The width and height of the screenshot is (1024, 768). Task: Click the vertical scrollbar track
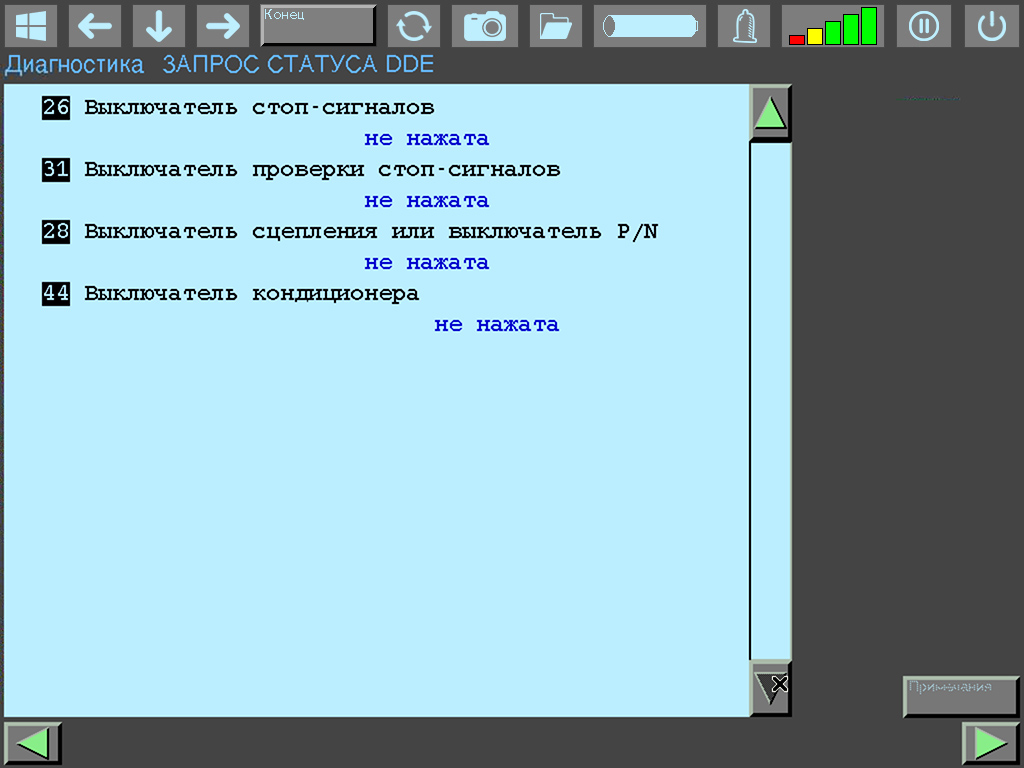click(x=770, y=400)
